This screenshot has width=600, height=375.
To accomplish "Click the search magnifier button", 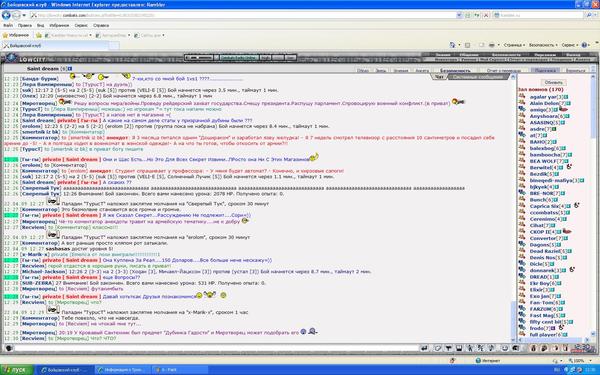I will [x=588, y=15].
